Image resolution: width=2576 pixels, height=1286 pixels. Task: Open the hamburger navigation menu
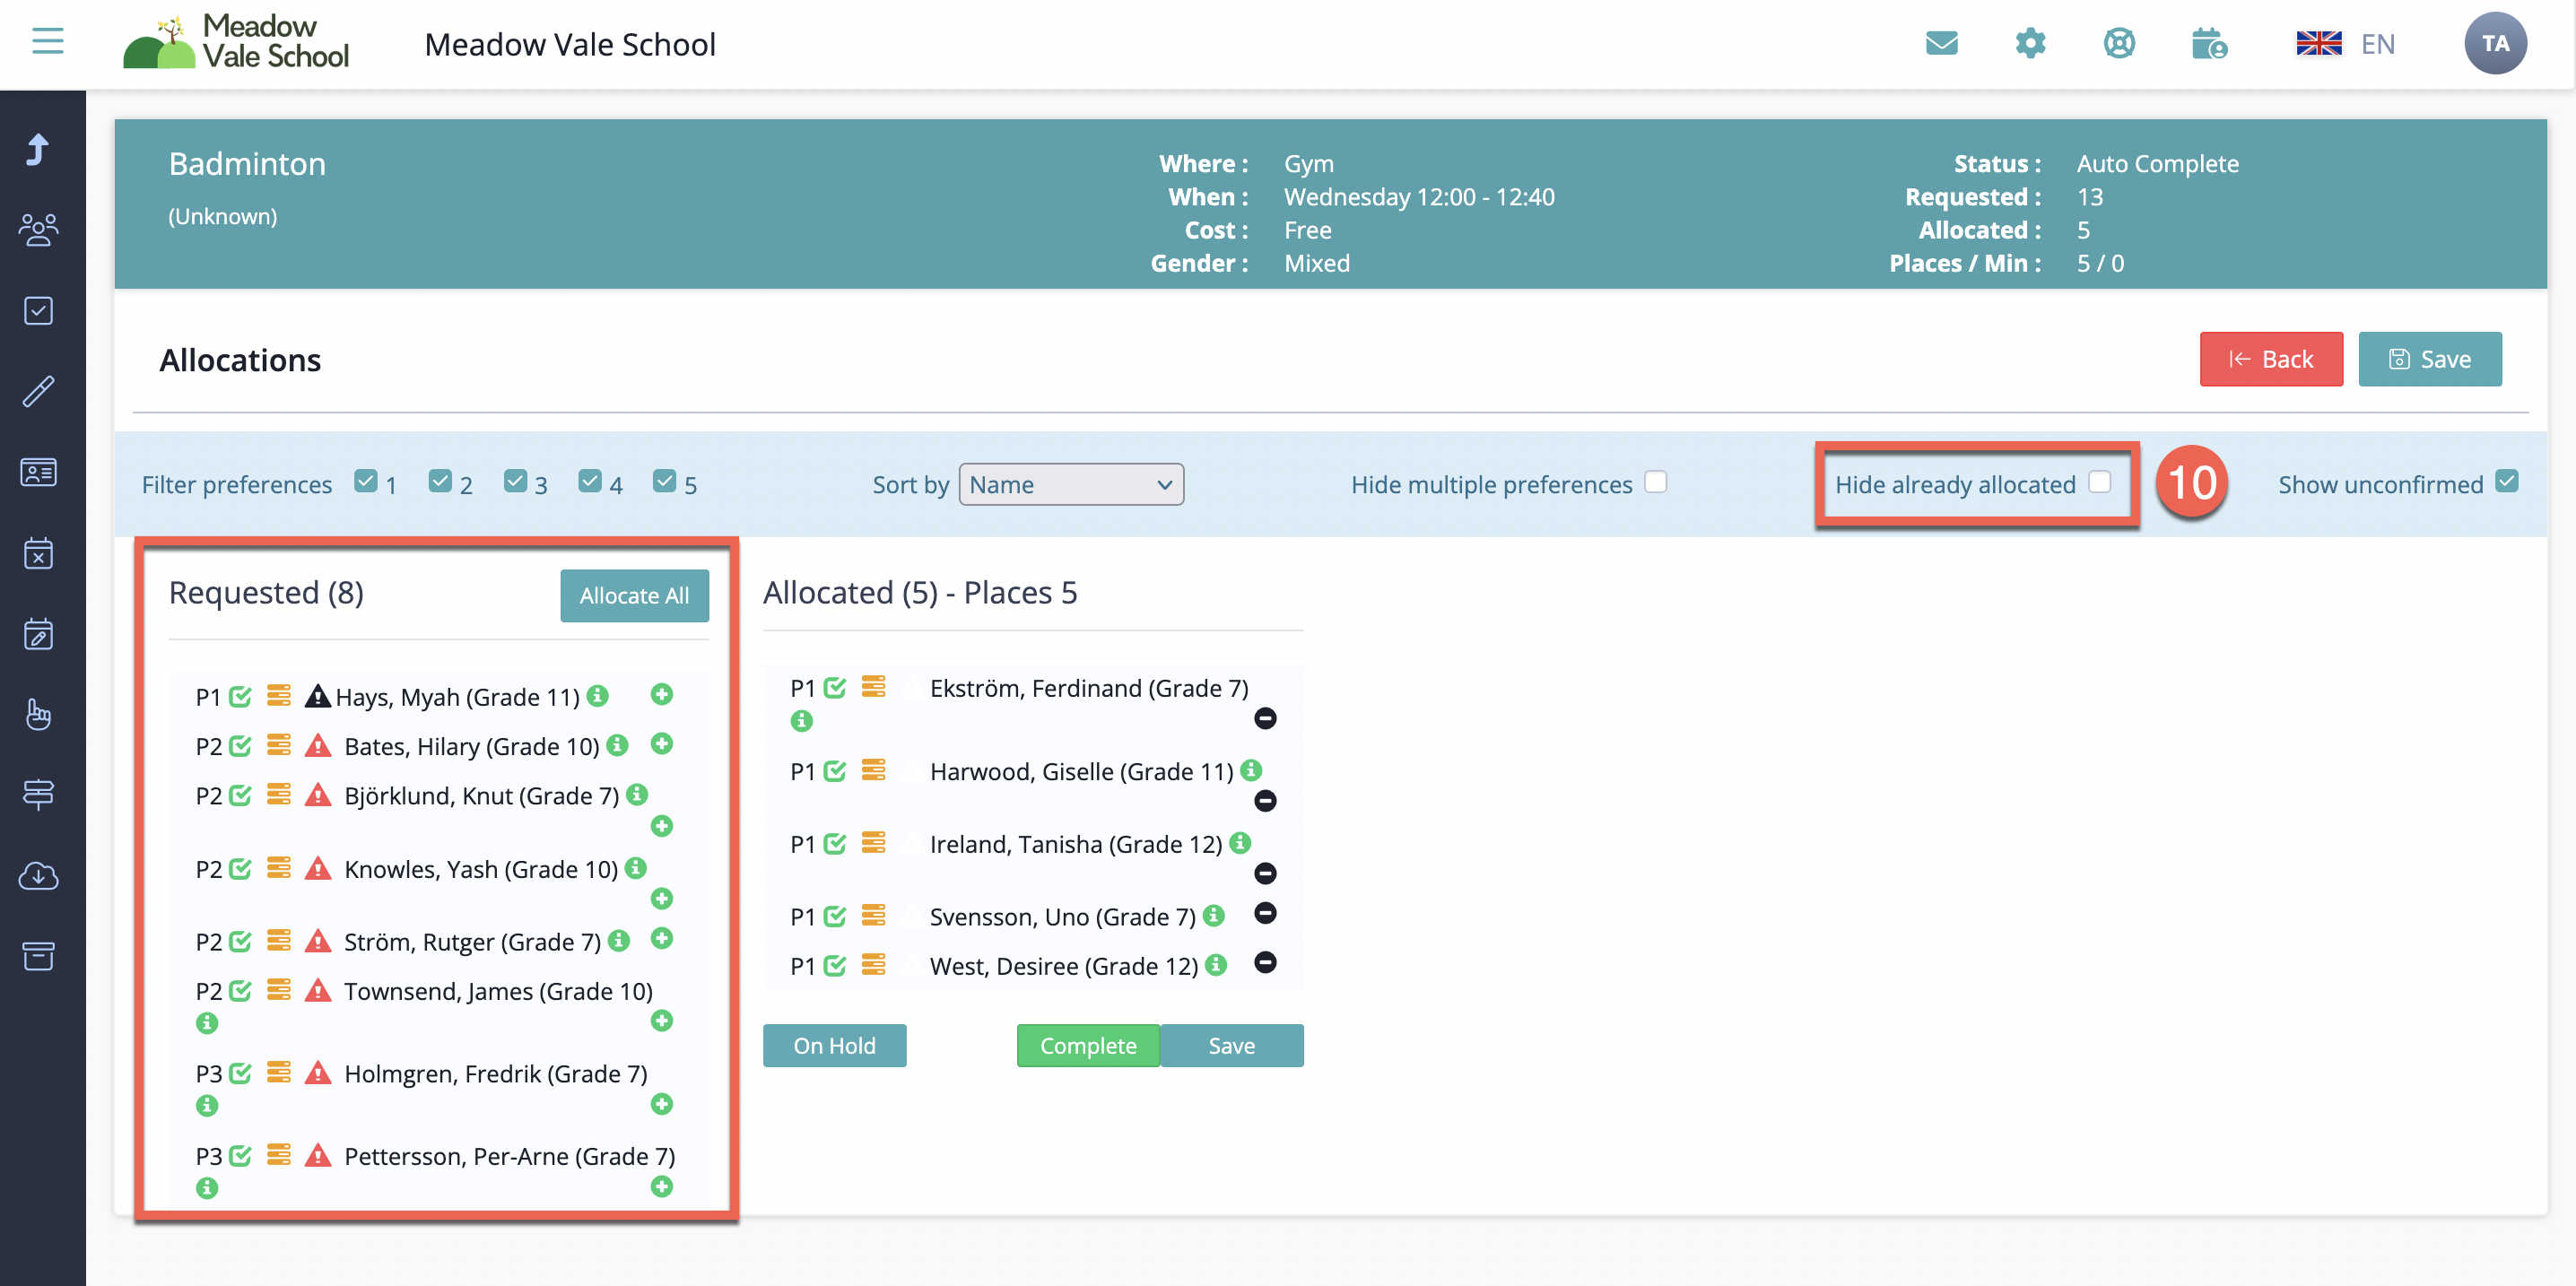tap(47, 42)
